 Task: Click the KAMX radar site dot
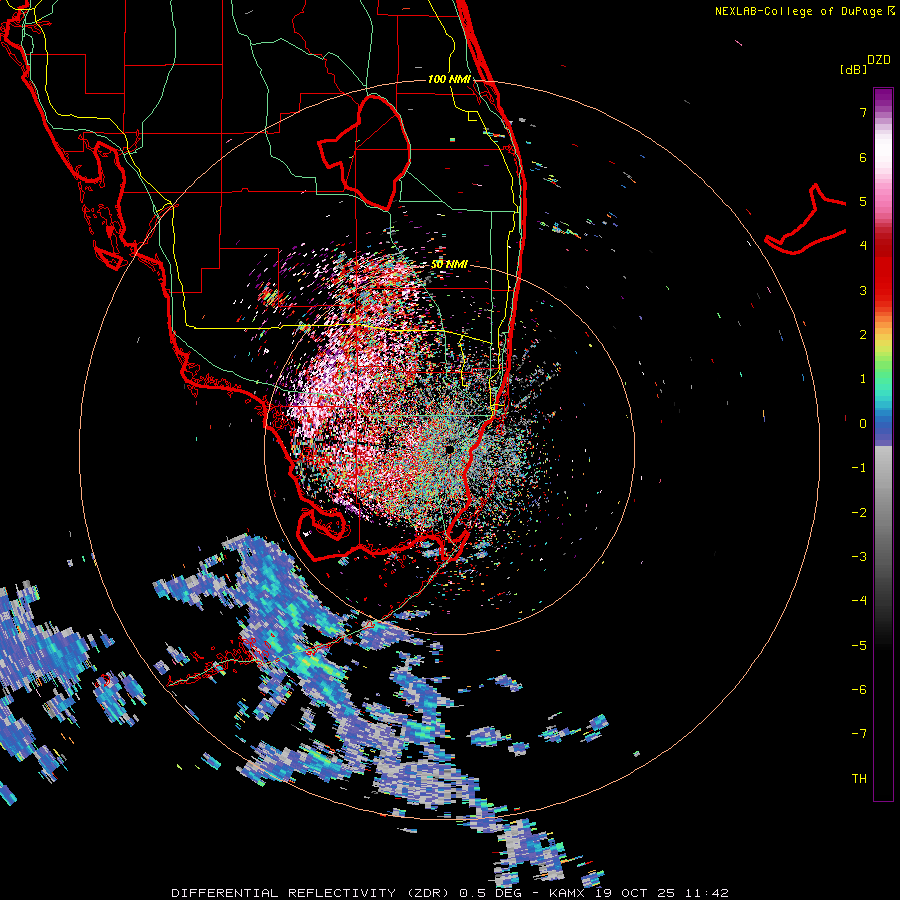tap(450, 449)
